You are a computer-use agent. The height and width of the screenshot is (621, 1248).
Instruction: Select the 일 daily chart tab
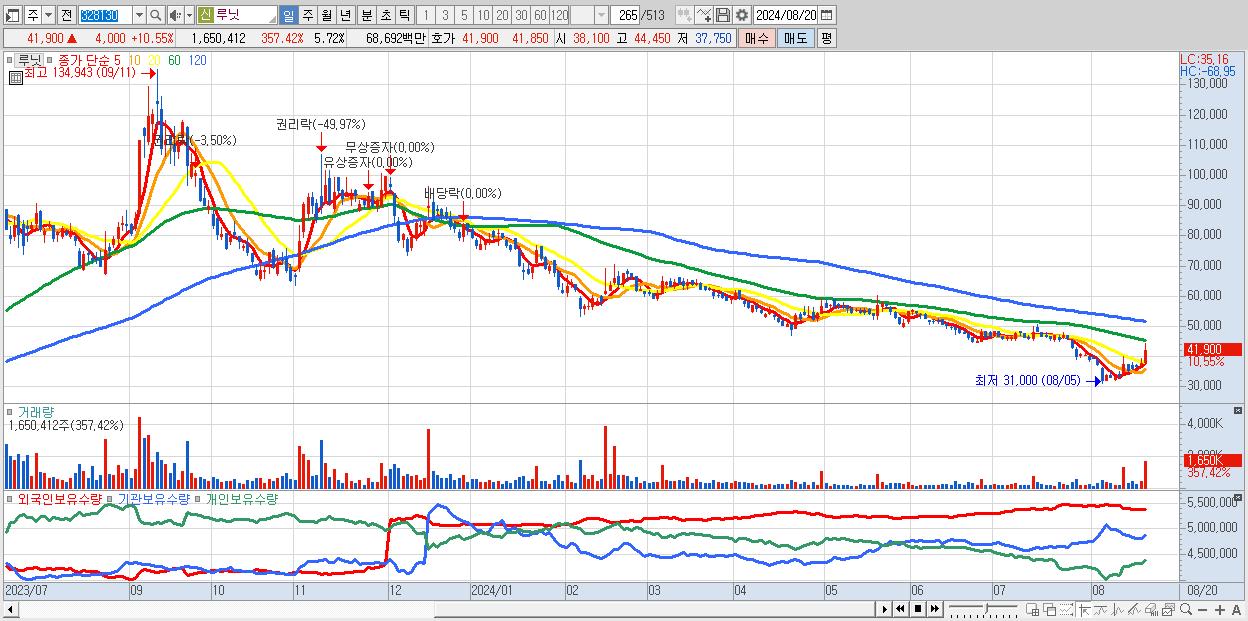[x=288, y=15]
